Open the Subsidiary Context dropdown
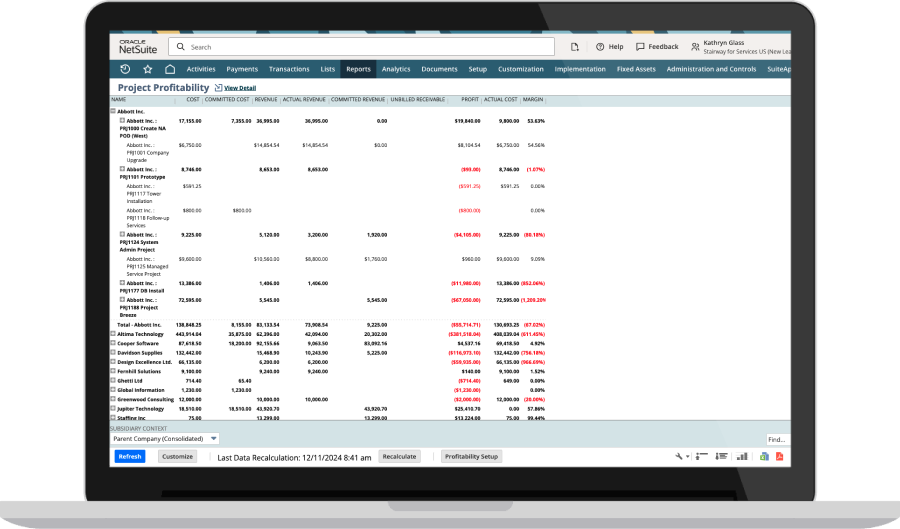Screen dimensions: 900x529 tap(164, 438)
